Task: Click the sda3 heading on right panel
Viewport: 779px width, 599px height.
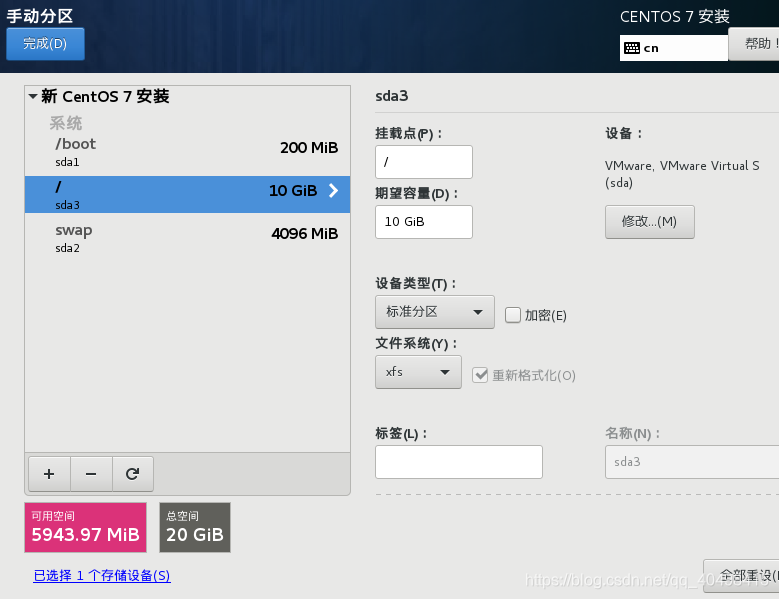Action: pos(391,96)
